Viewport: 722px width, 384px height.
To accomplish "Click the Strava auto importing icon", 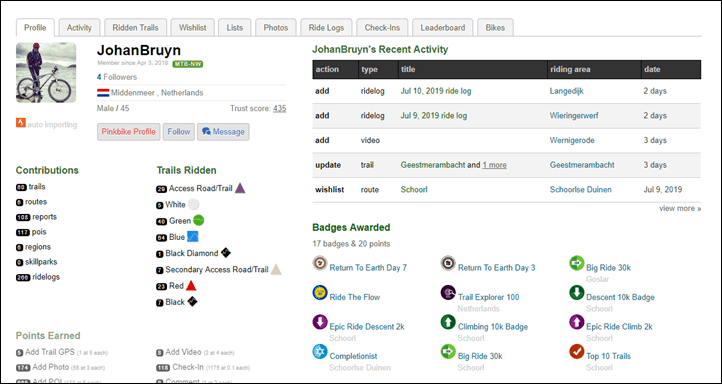I will pos(21,122).
